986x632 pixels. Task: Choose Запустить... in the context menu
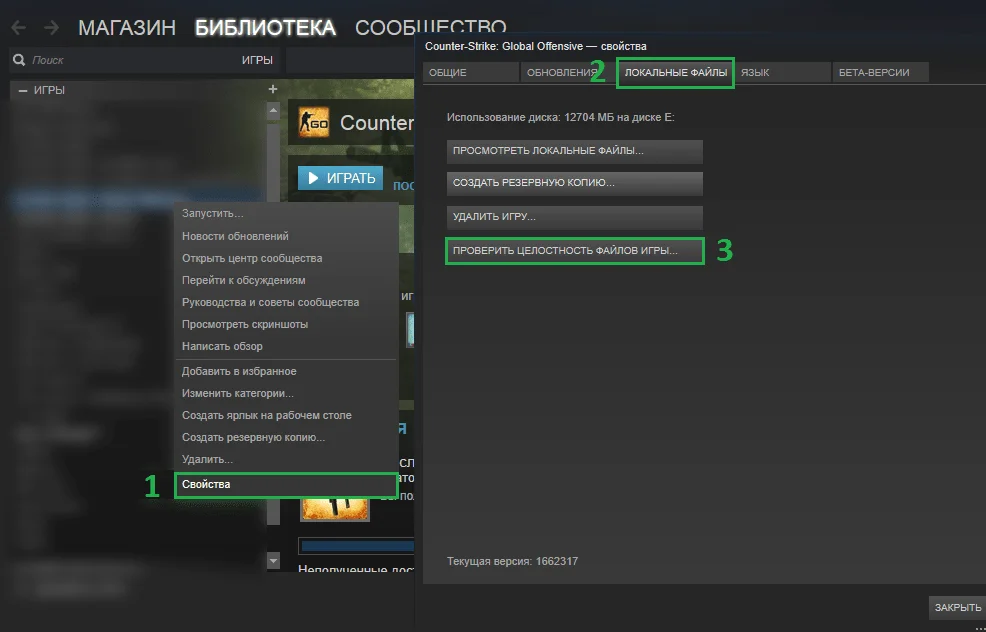point(286,214)
